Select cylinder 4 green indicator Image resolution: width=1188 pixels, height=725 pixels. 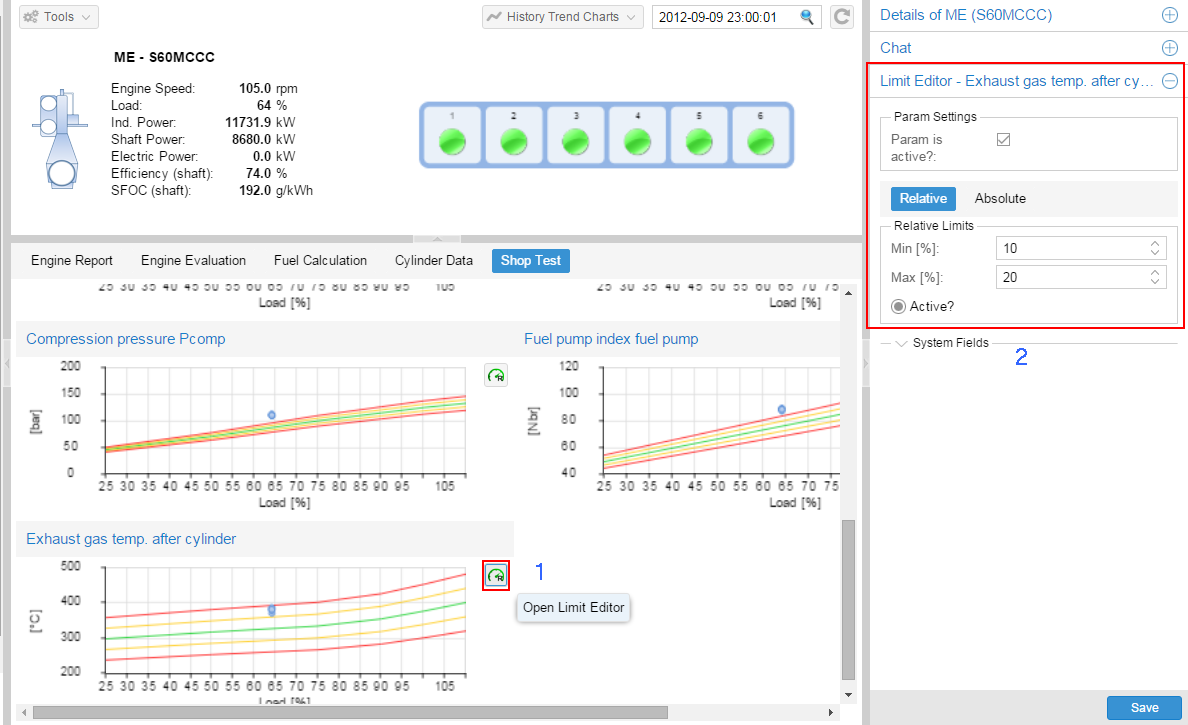coord(637,142)
